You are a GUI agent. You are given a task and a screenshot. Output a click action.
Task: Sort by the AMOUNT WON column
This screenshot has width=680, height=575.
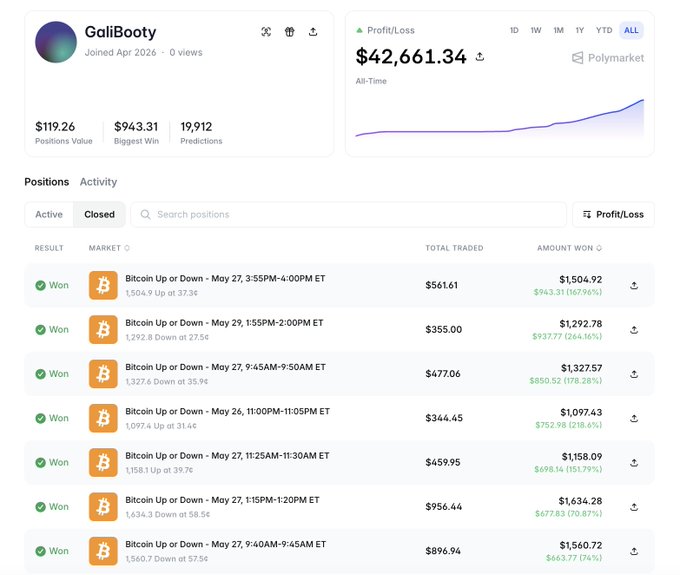[569, 248]
